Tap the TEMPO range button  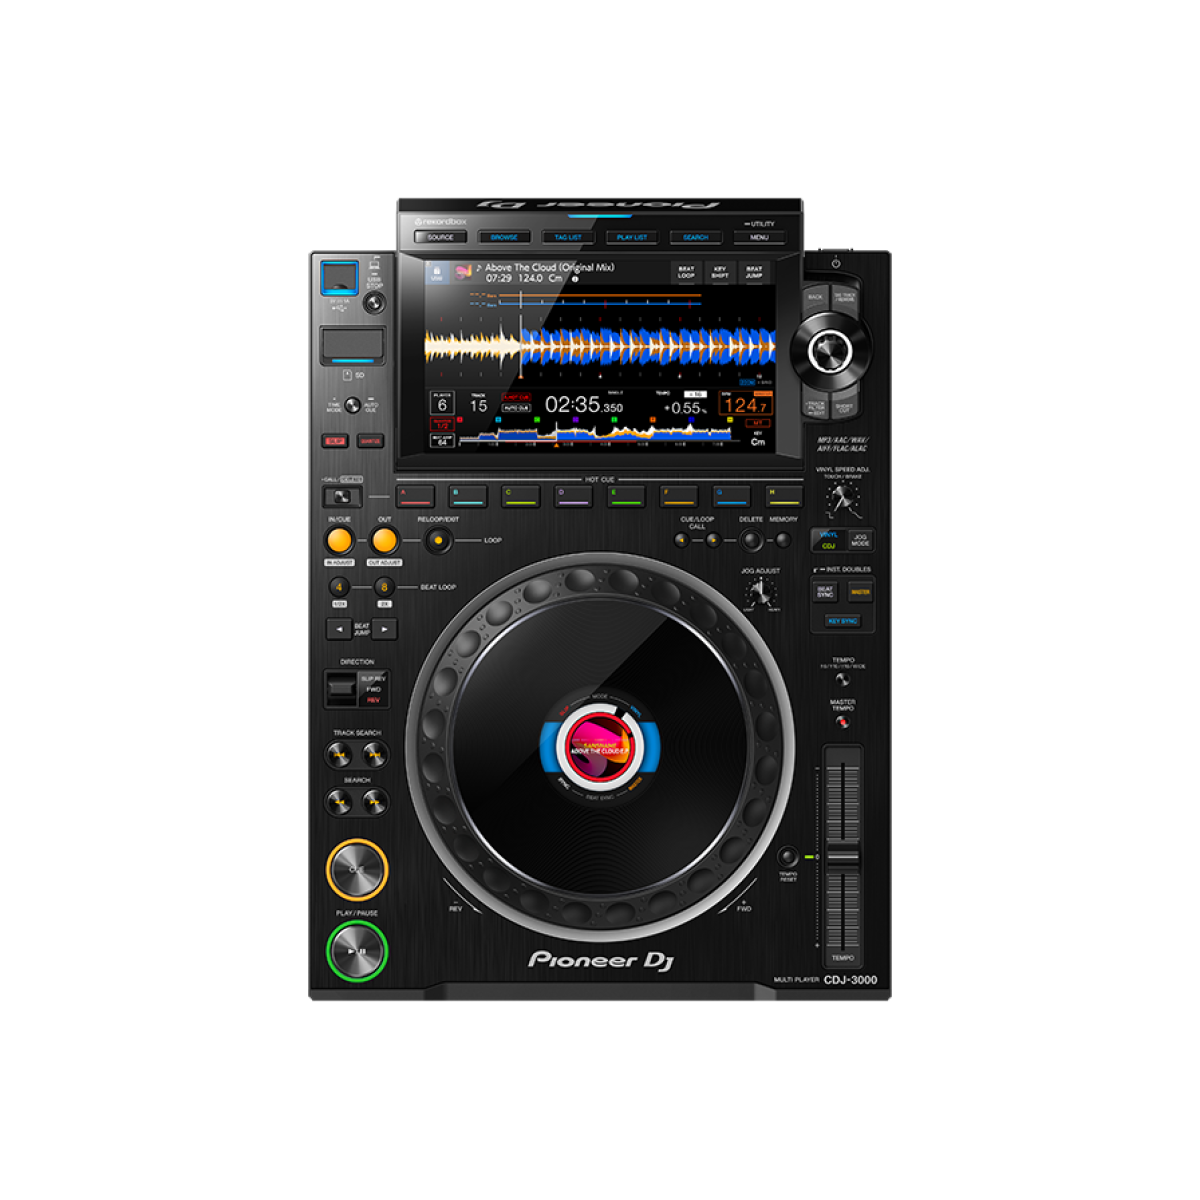(x=843, y=680)
